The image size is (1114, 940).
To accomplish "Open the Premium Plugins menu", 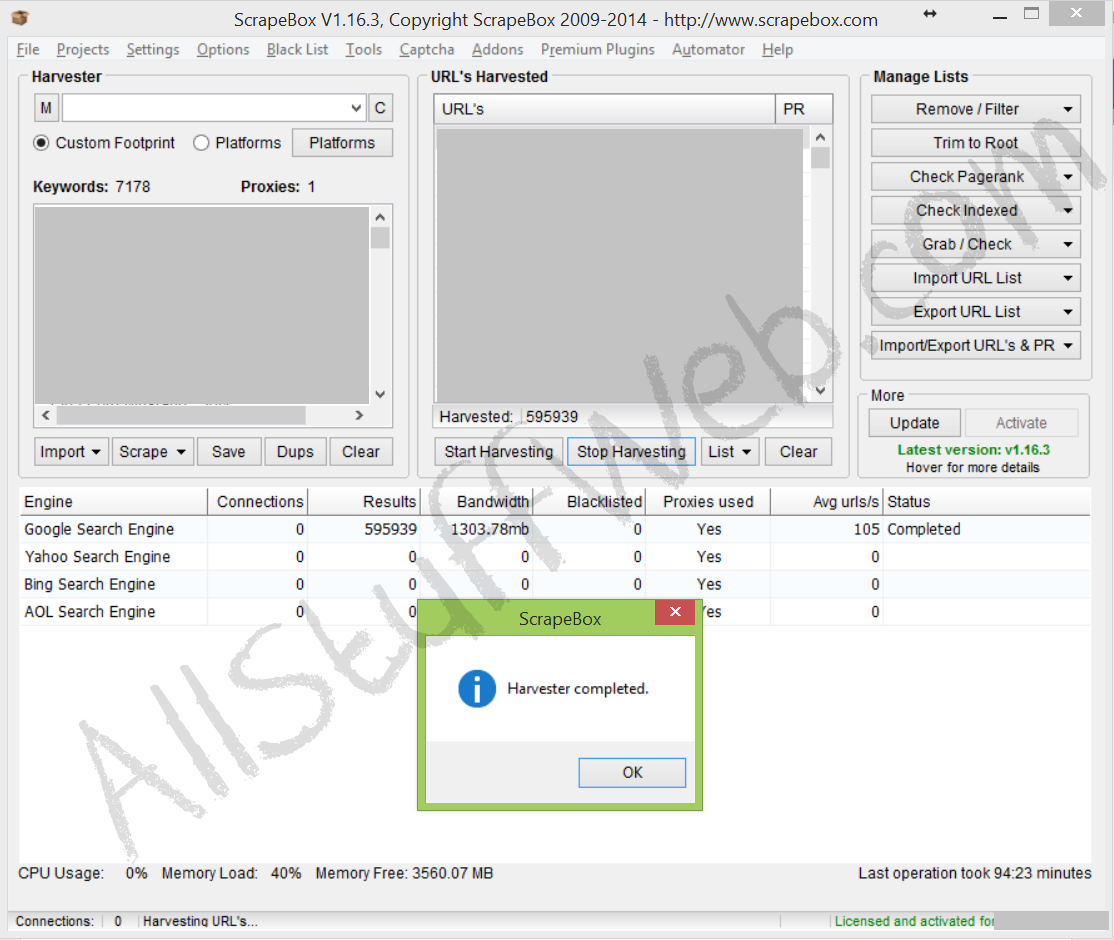I will [597, 50].
